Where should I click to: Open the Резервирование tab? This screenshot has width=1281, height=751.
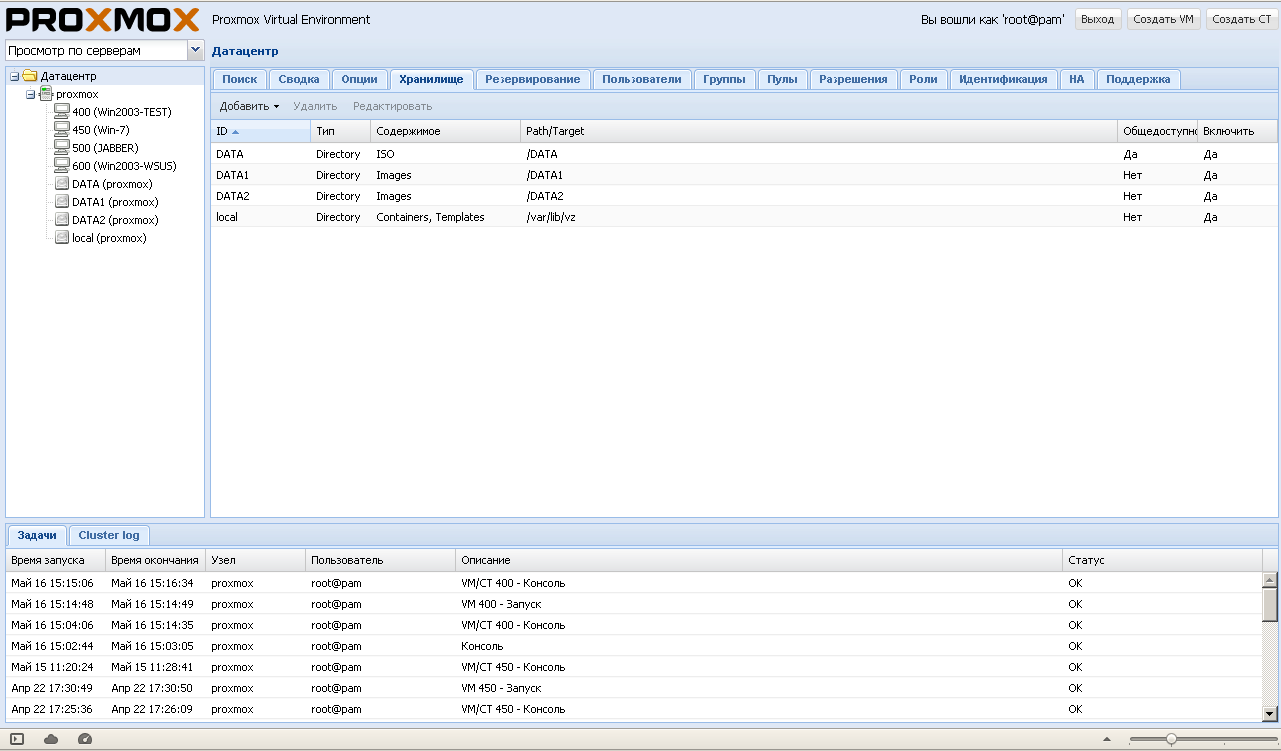tap(533, 79)
